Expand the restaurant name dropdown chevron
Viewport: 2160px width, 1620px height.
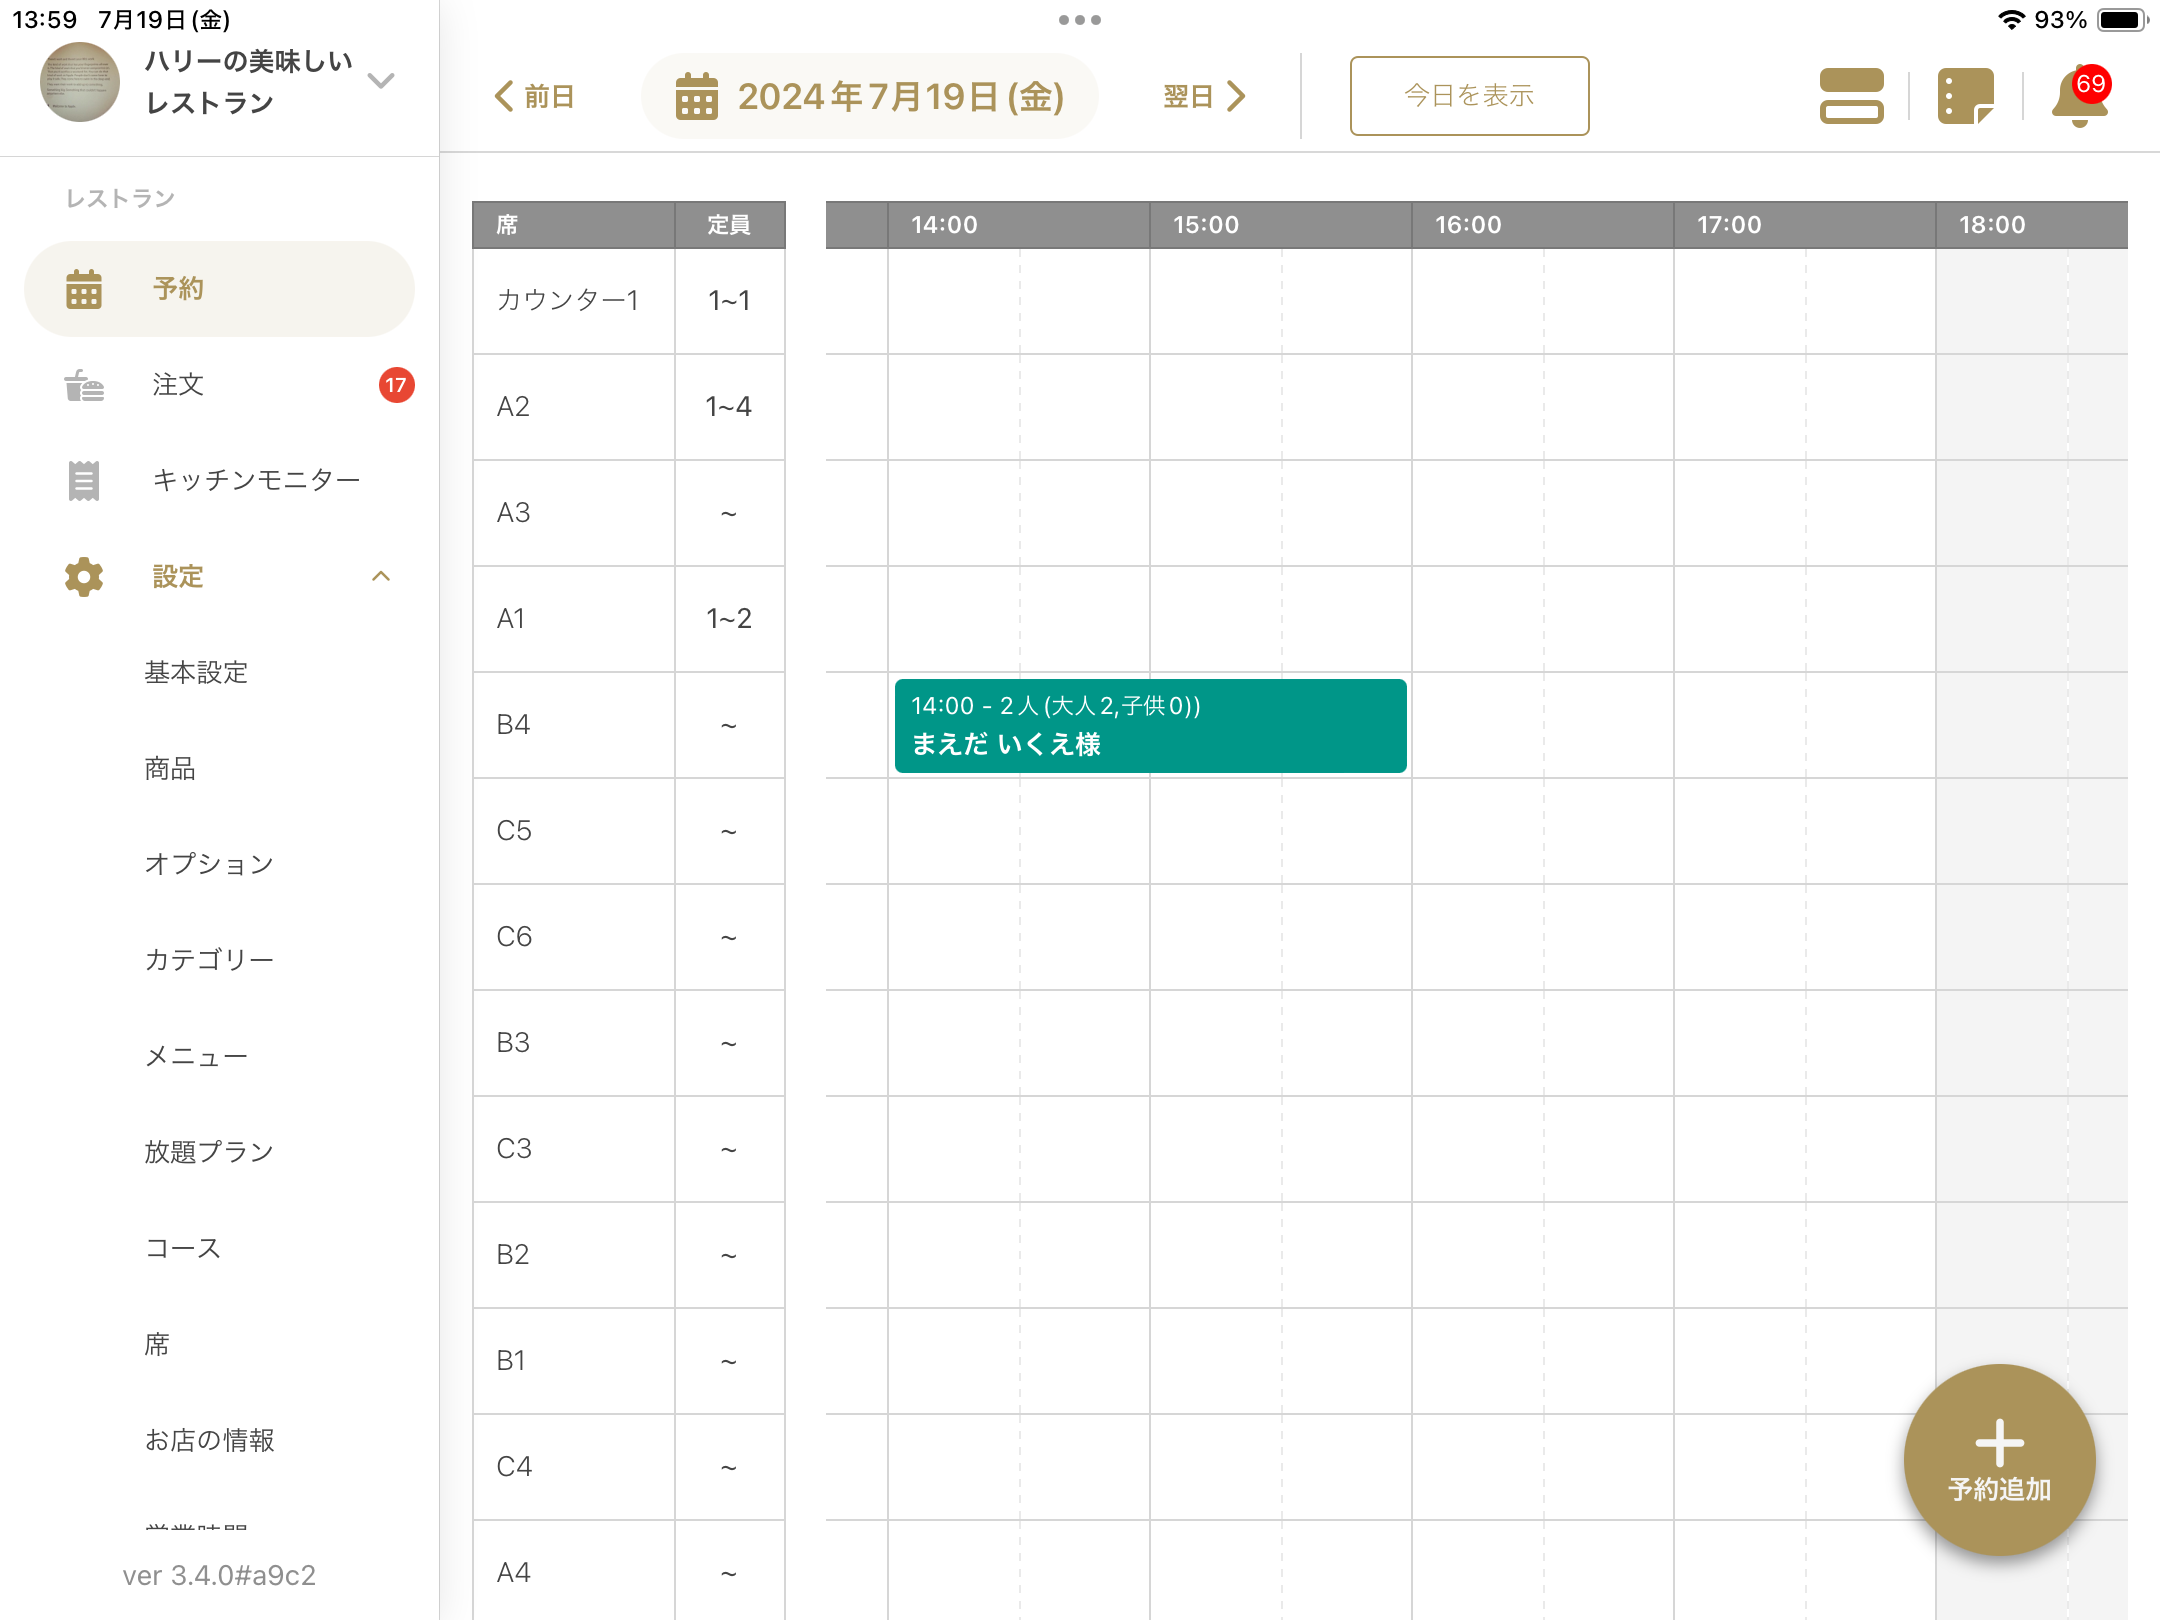pyautogui.click(x=381, y=81)
